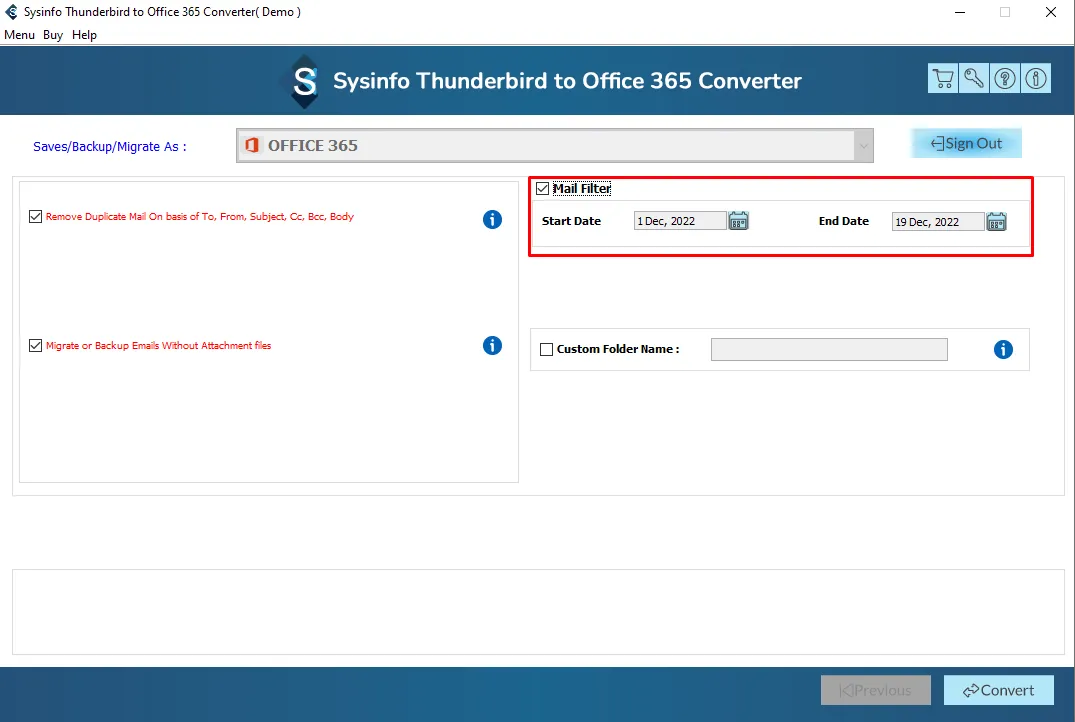Click the Custom Folder Name text field
This screenshot has height=722, width=1075.
829,350
